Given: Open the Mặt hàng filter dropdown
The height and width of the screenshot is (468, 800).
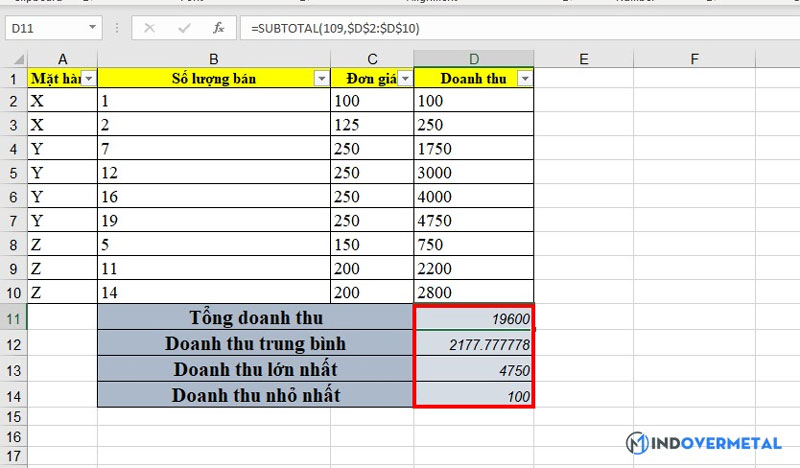Looking at the screenshot, I should coord(88,78).
